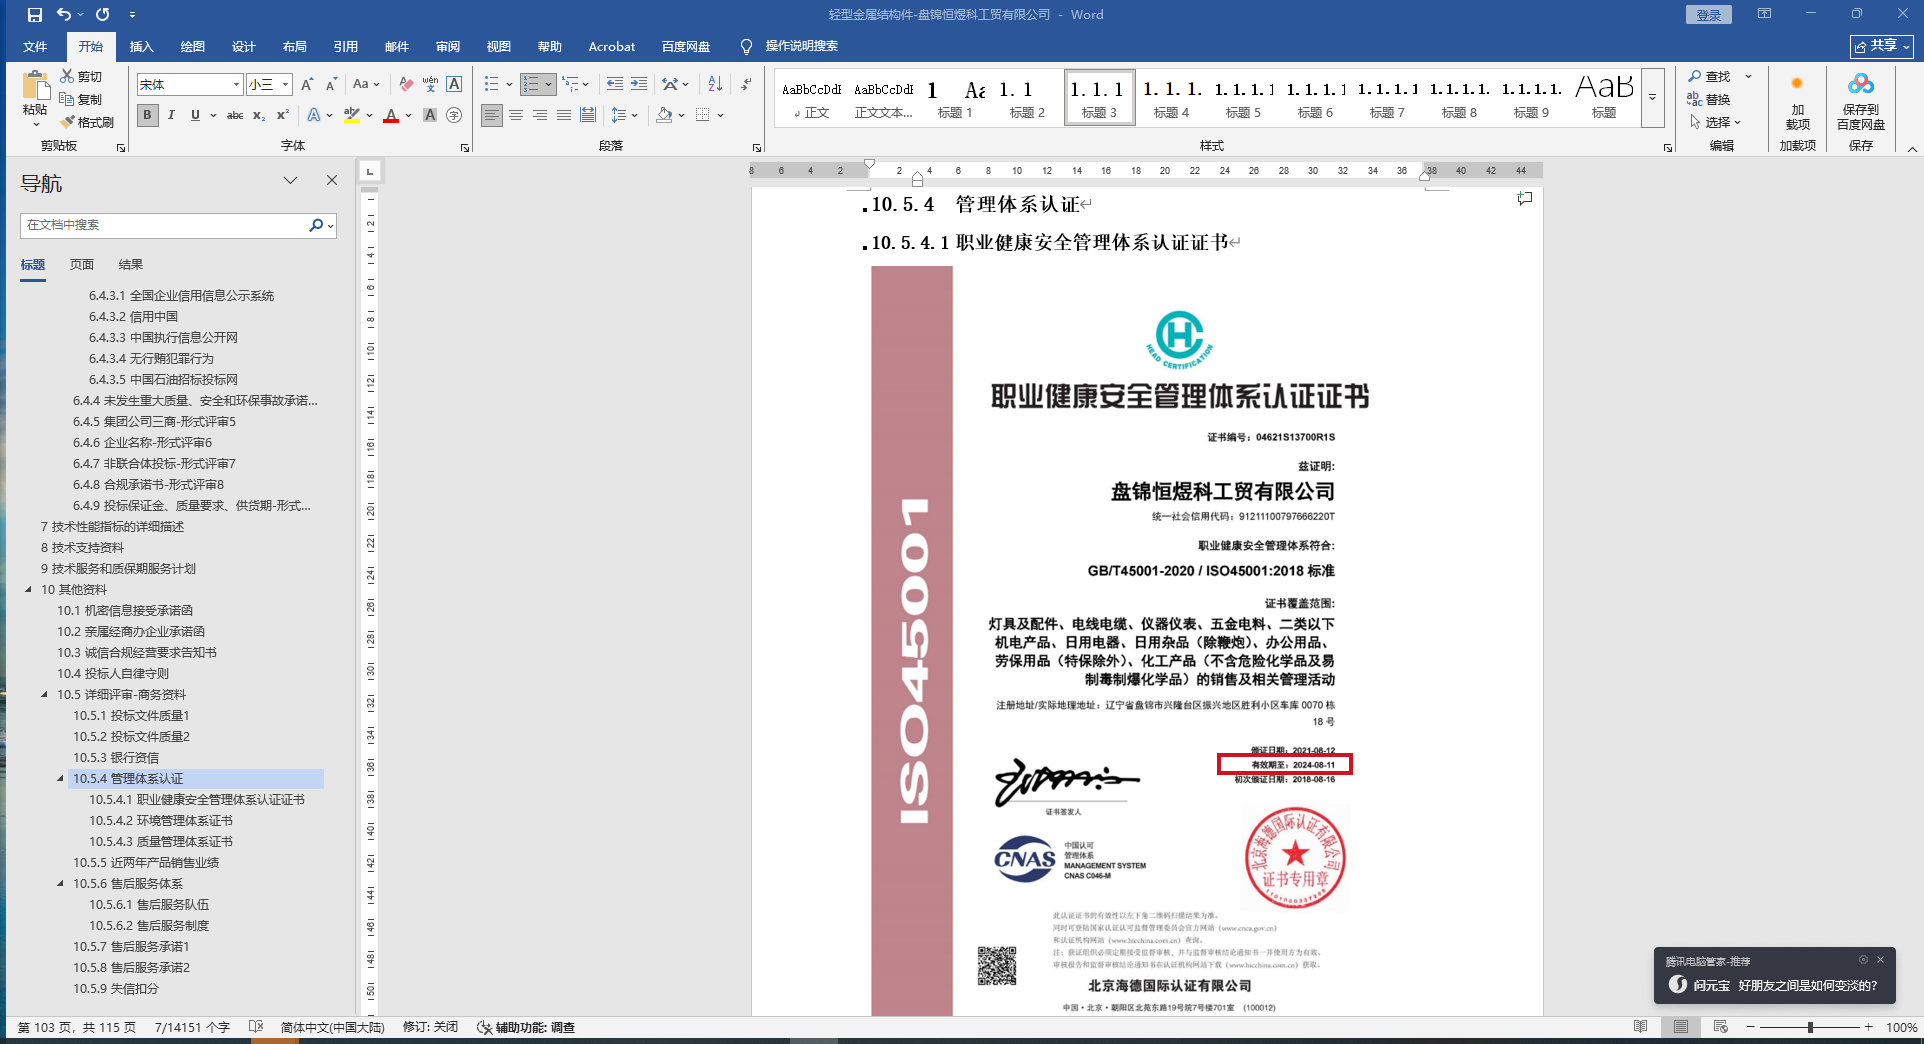This screenshot has width=1924, height=1044.
Task: Open the 宋体 font name dropdown
Action: tap(236, 85)
